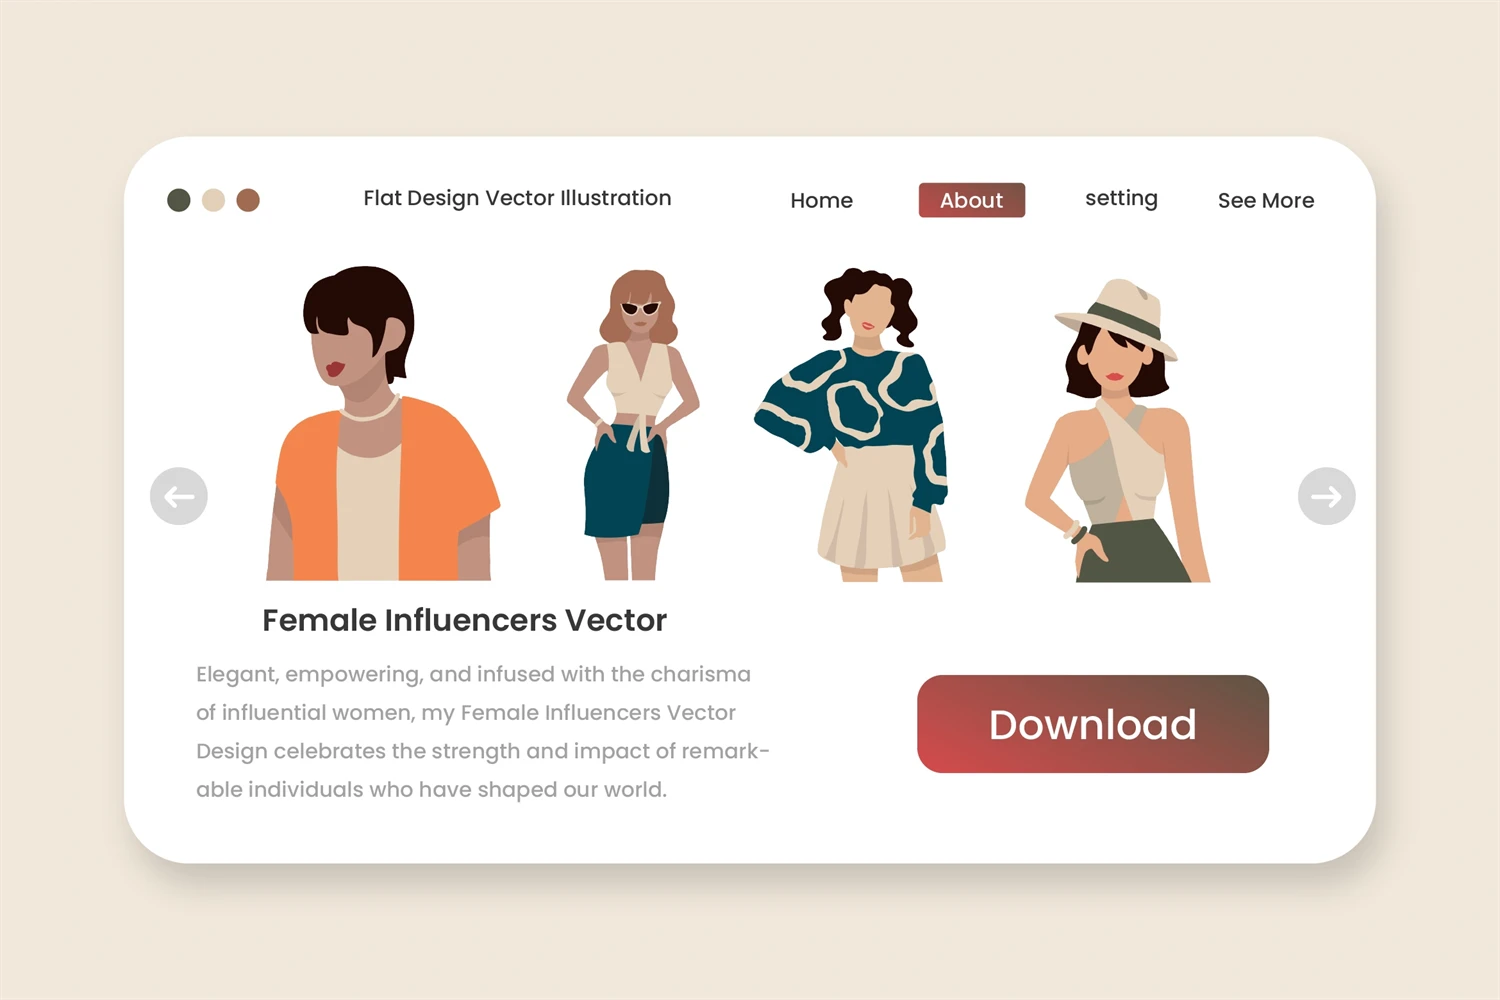
Task: Select the woman in patterned teal sweater
Action: tap(850, 424)
